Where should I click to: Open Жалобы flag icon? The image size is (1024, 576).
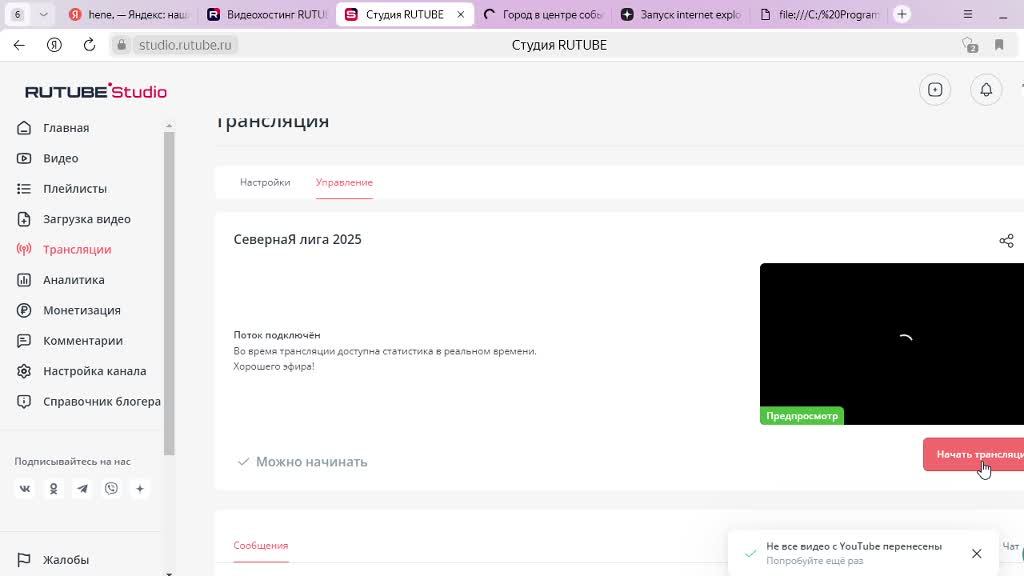pyautogui.click(x=24, y=560)
